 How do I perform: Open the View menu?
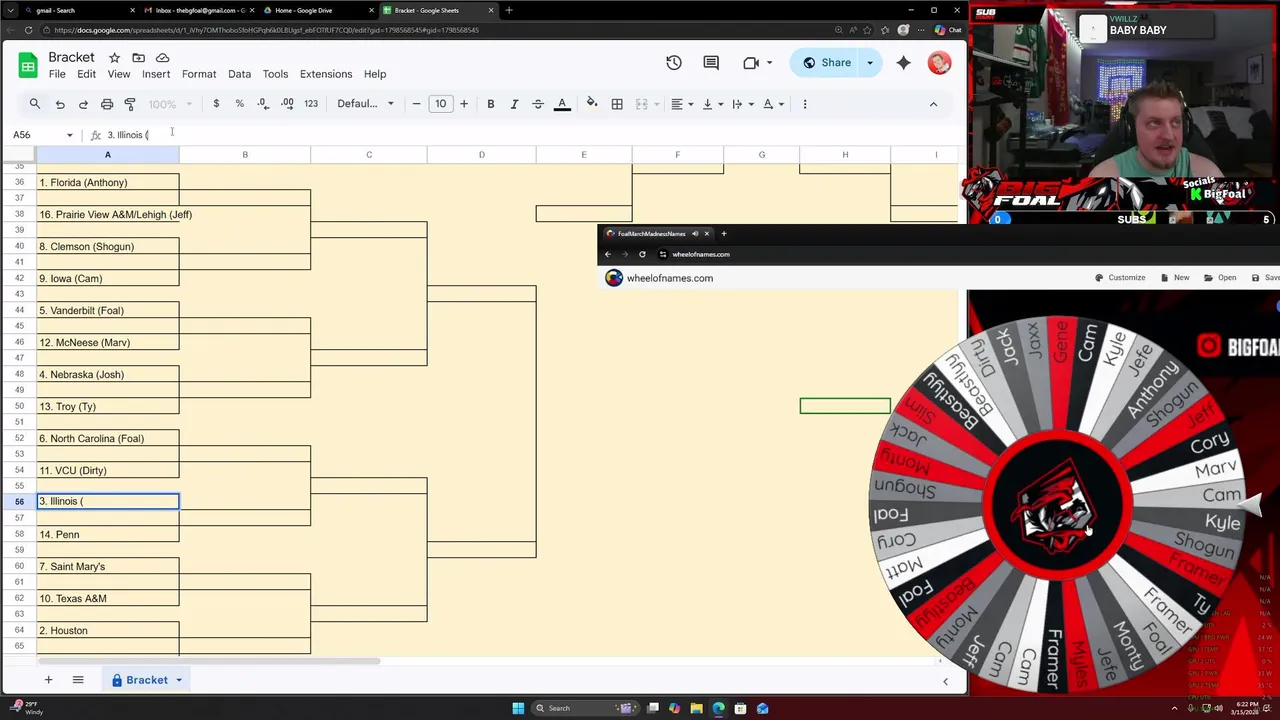pyautogui.click(x=119, y=74)
